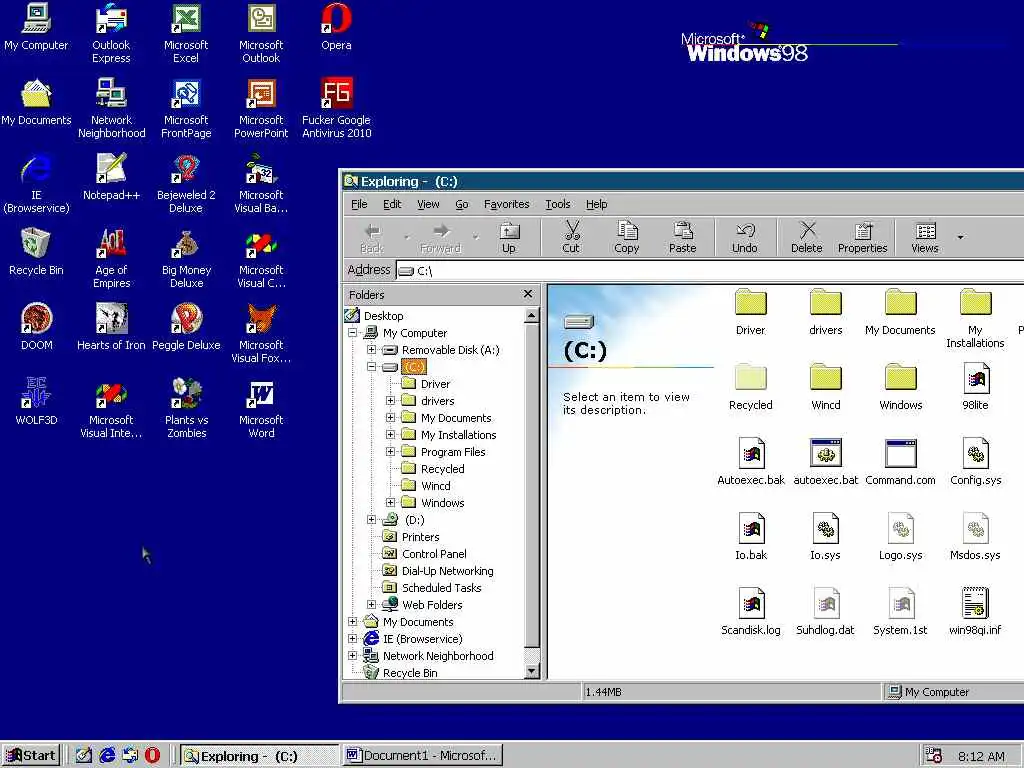
Task: Select the Command.com file
Action: coord(901,460)
